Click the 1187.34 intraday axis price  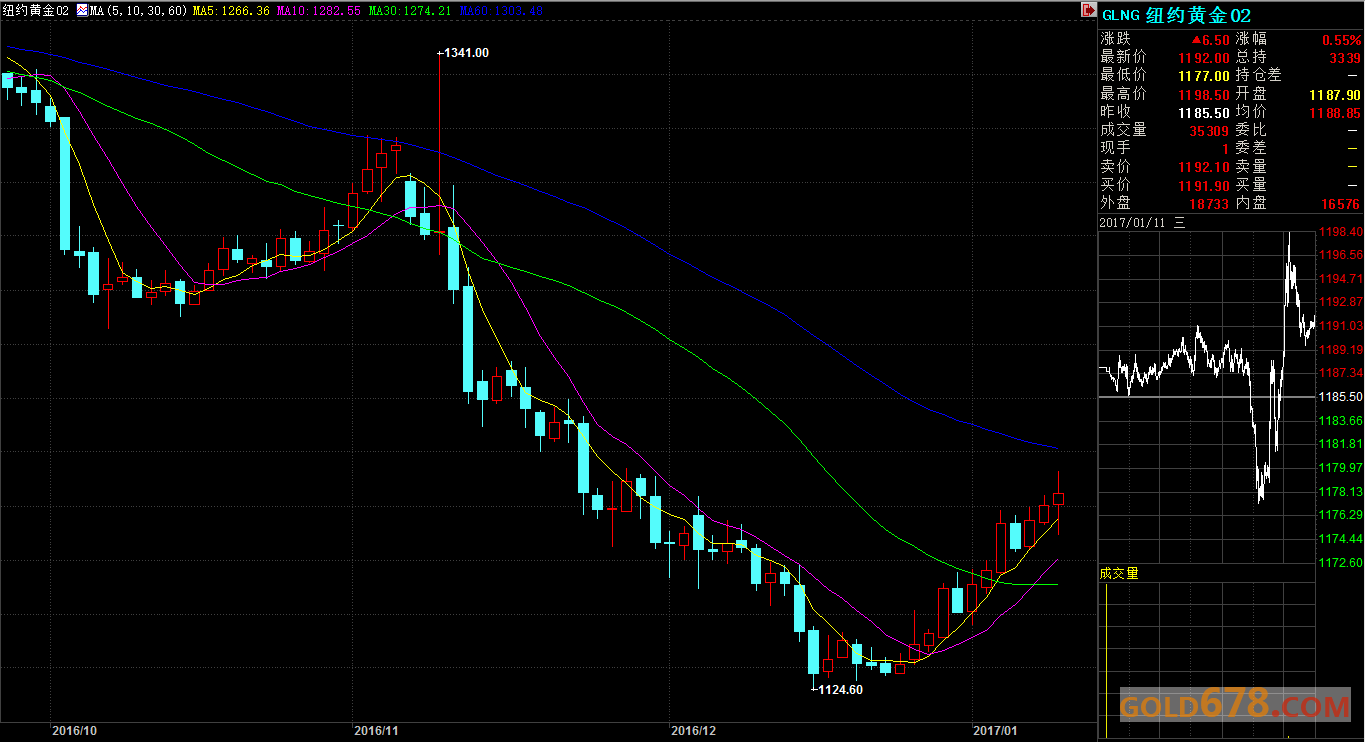[1341, 373]
